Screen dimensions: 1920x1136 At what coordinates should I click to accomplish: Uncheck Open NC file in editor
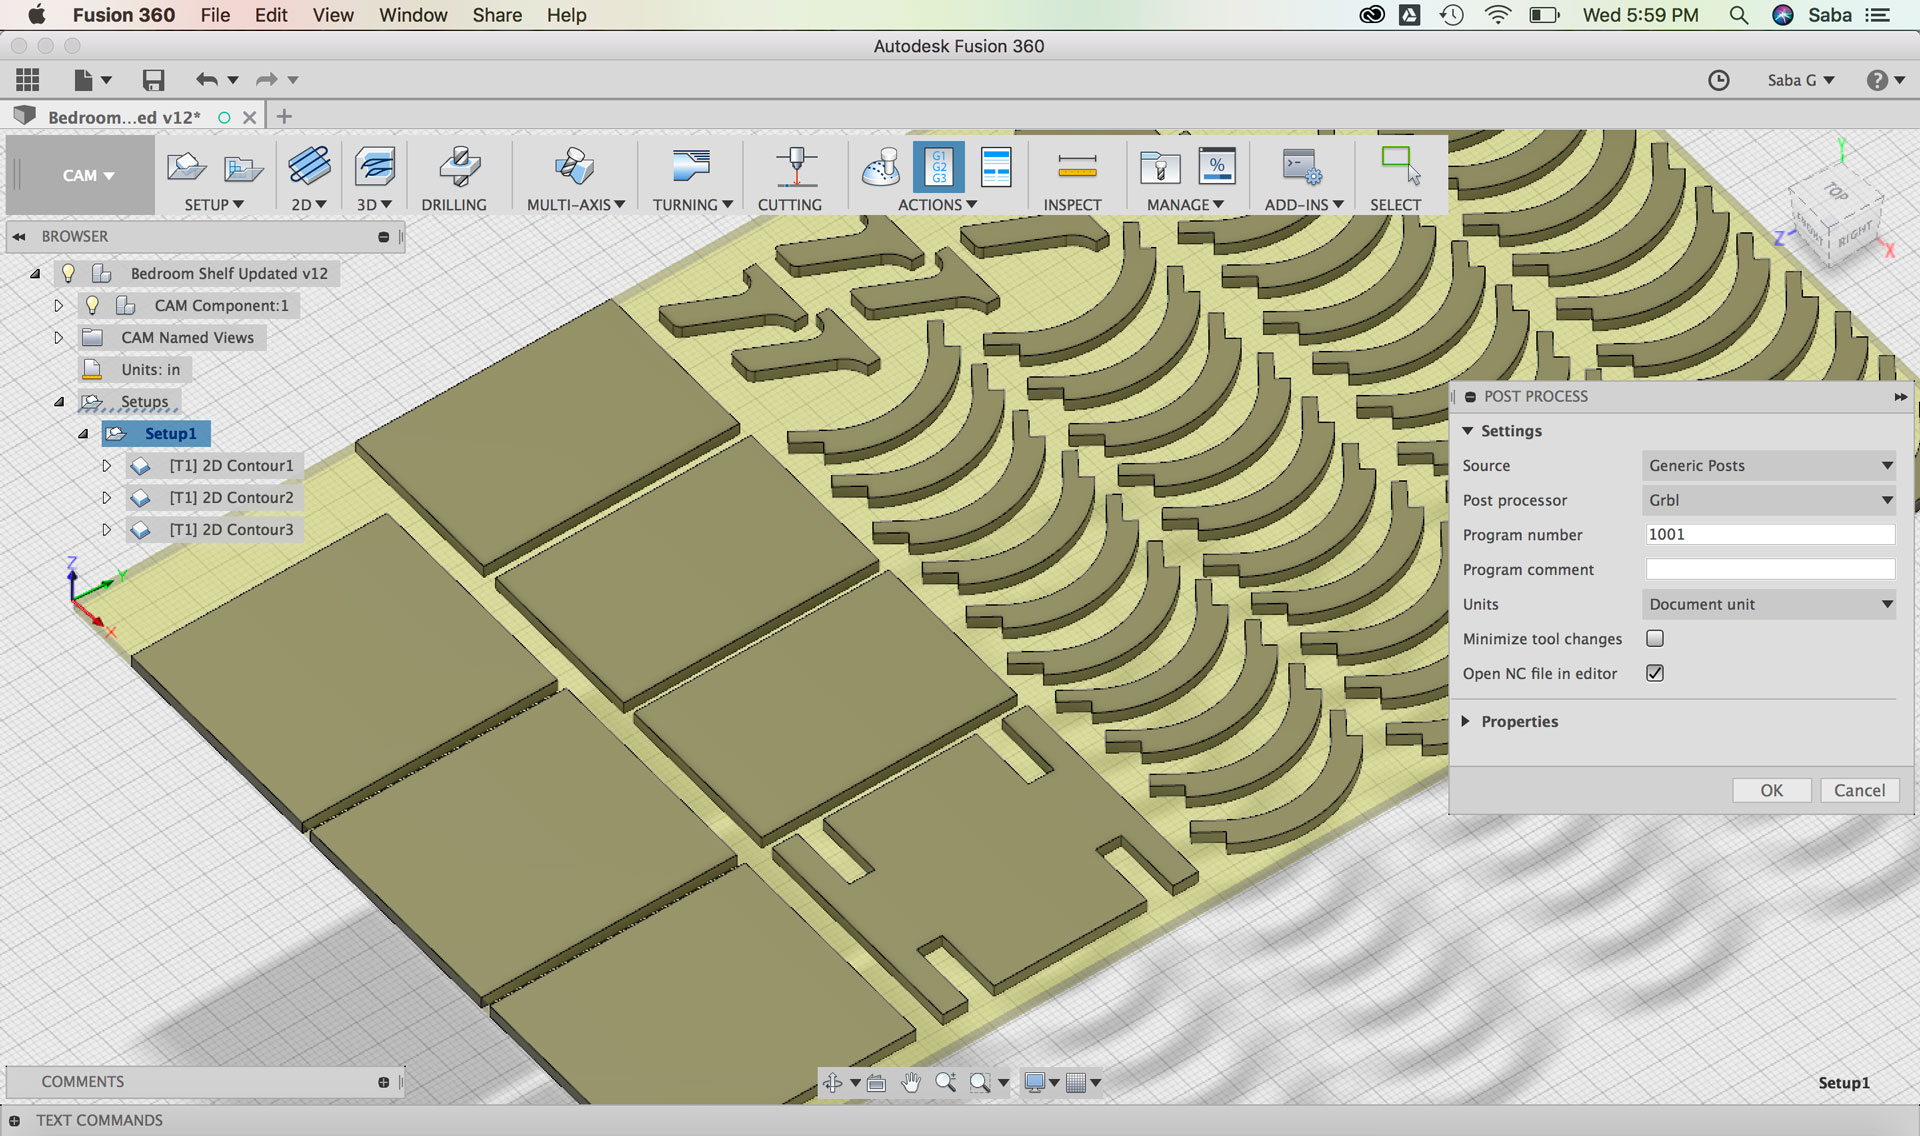point(1655,673)
